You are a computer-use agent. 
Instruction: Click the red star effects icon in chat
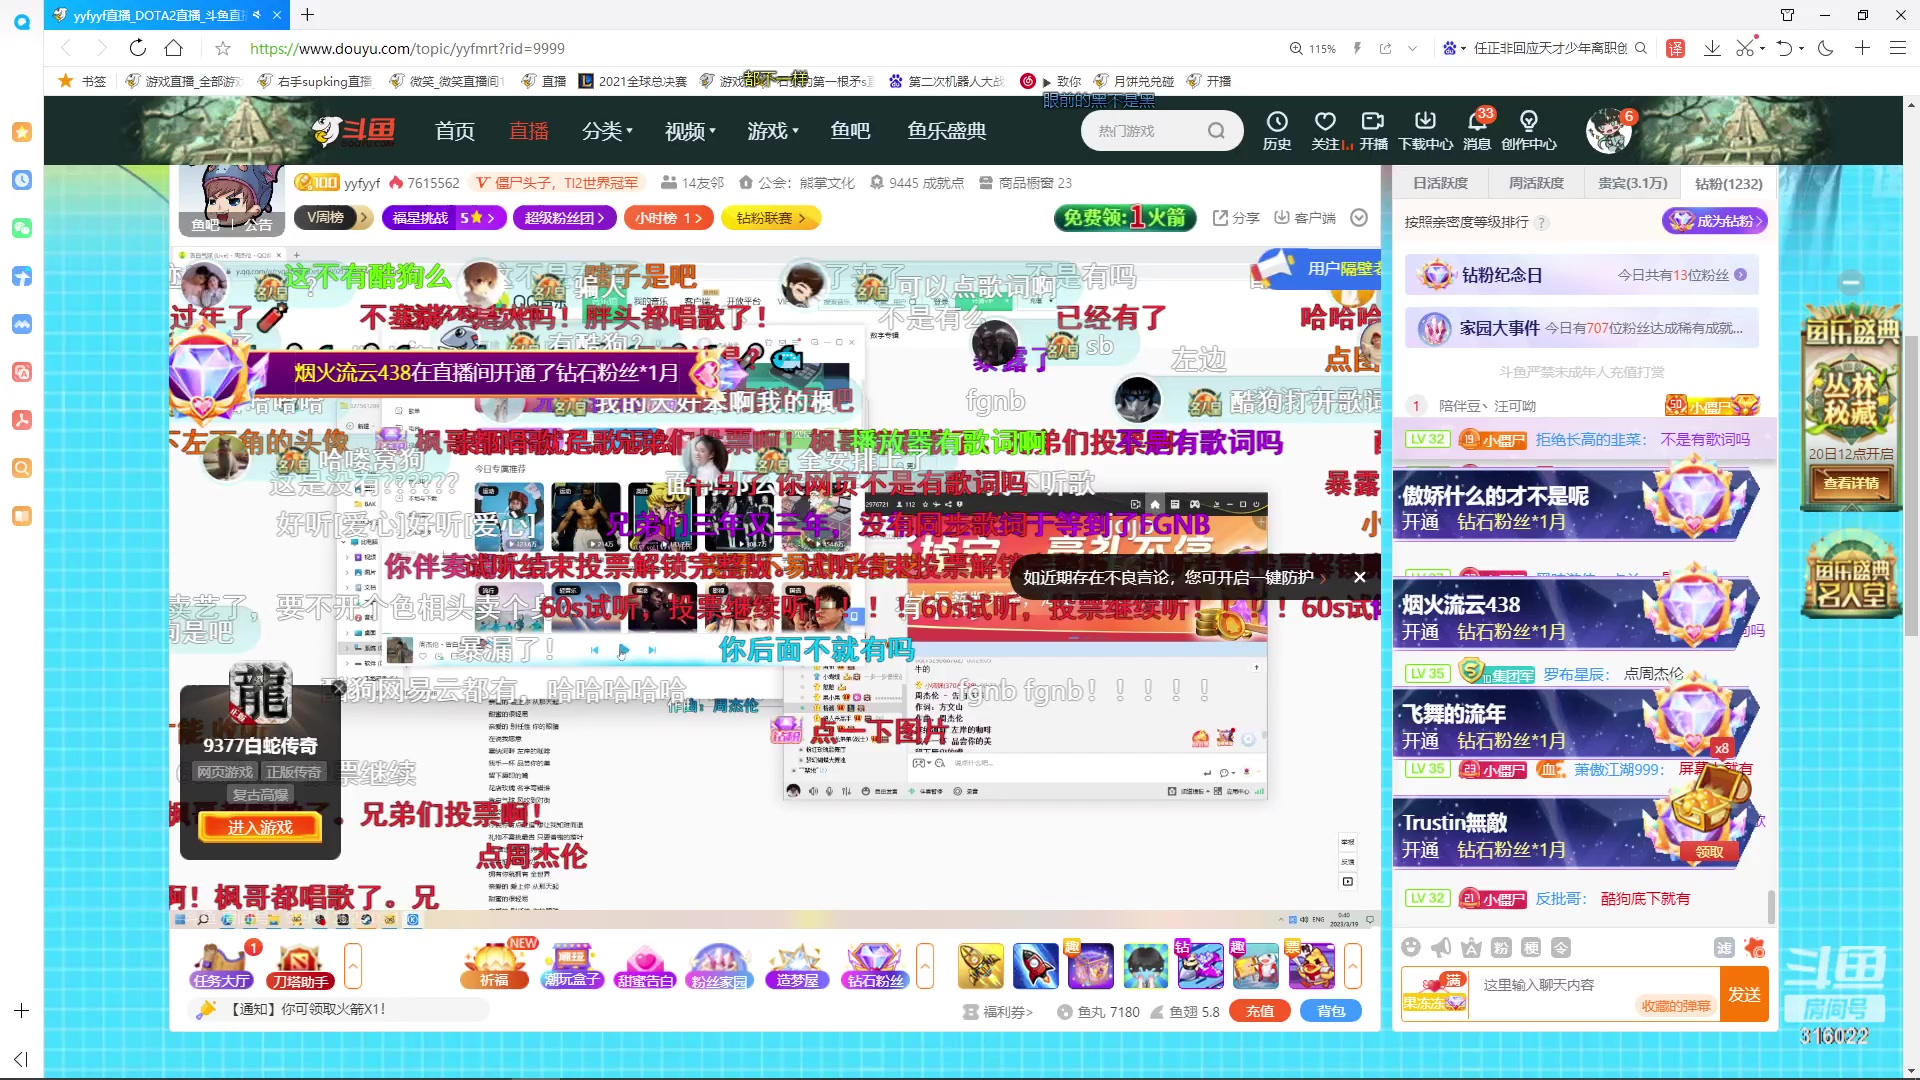coord(1754,947)
